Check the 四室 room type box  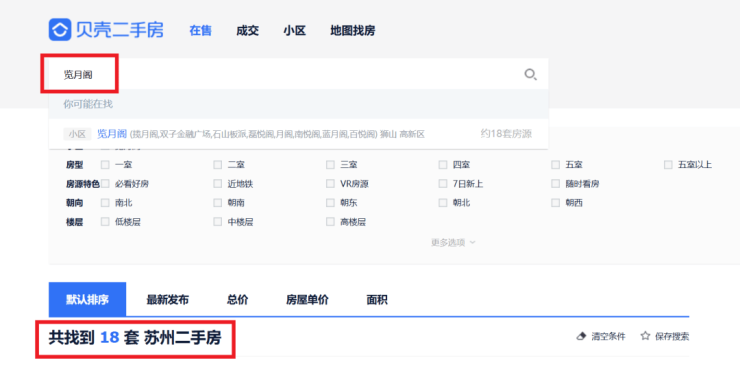tap(443, 165)
